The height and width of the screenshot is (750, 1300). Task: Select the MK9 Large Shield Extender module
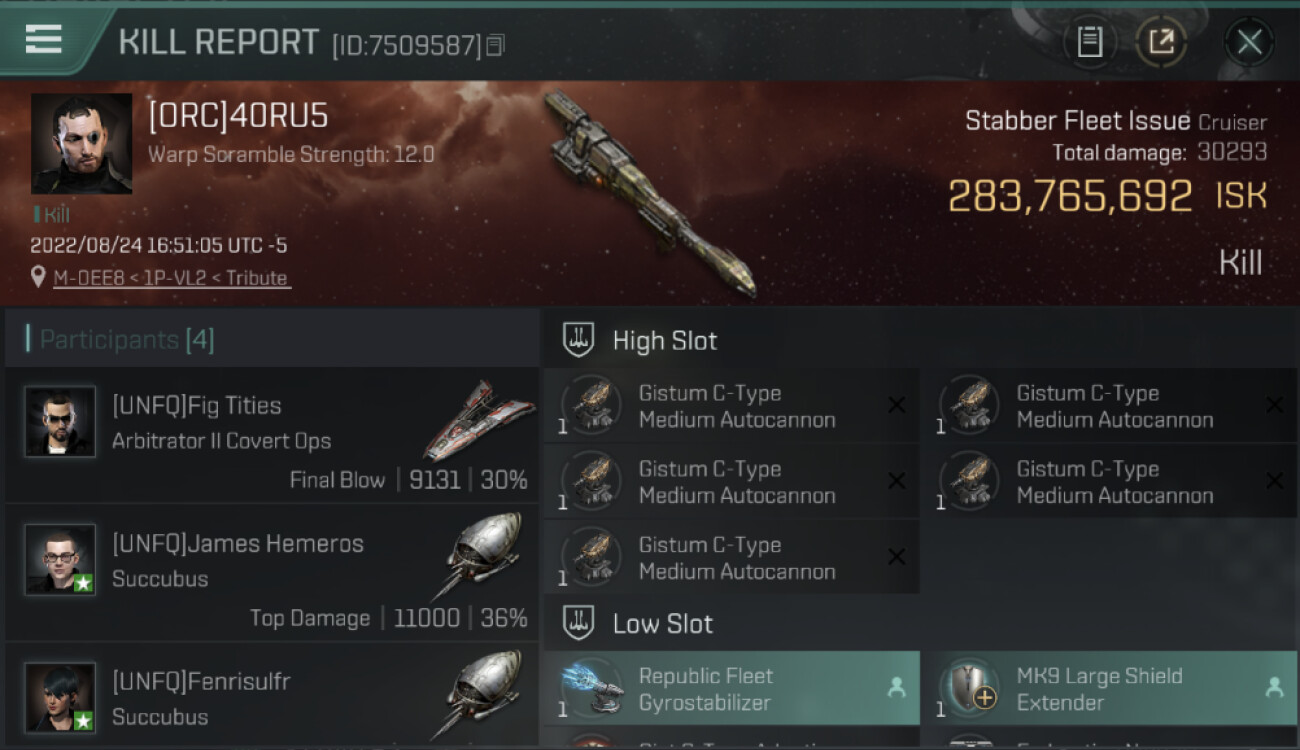point(1109,688)
